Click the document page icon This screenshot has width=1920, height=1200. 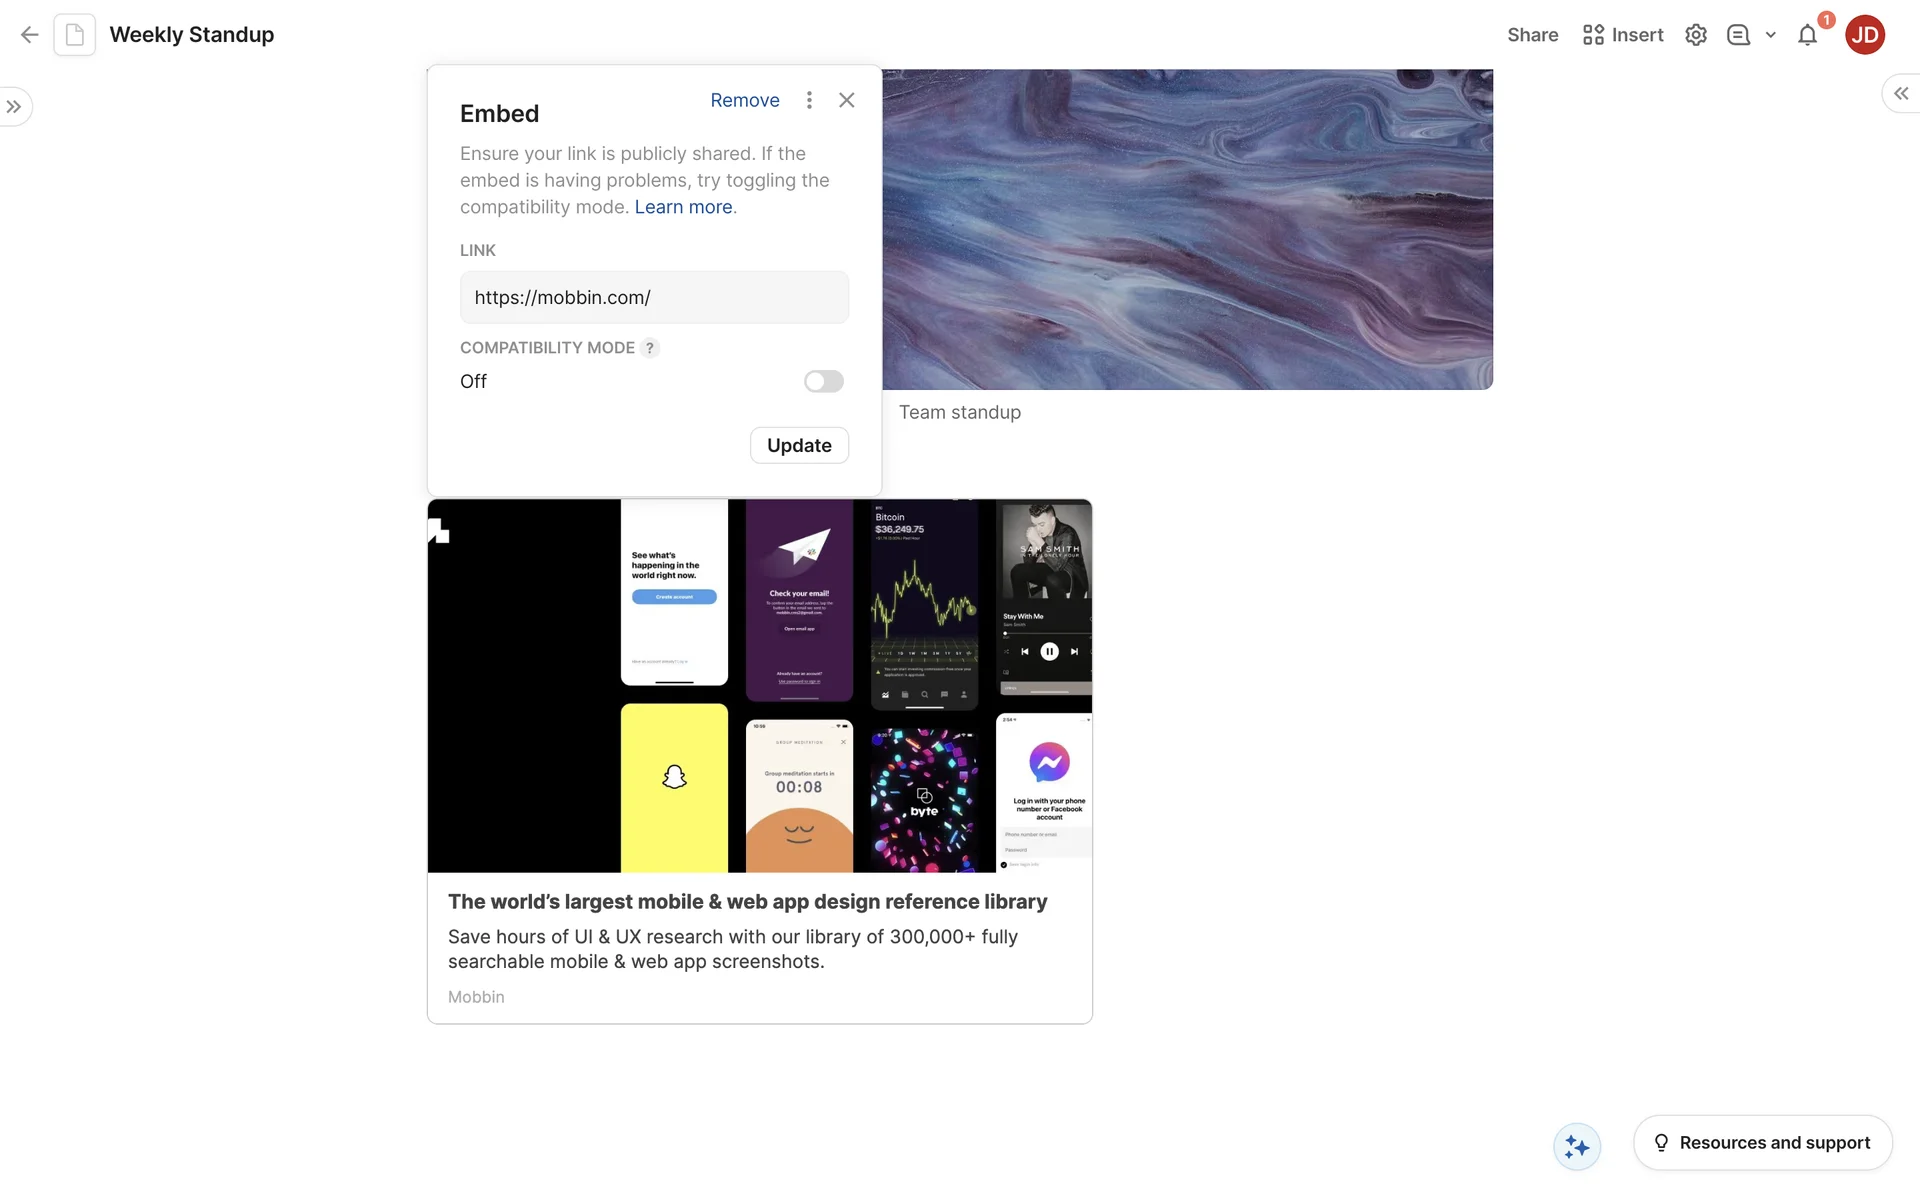tap(75, 35)
